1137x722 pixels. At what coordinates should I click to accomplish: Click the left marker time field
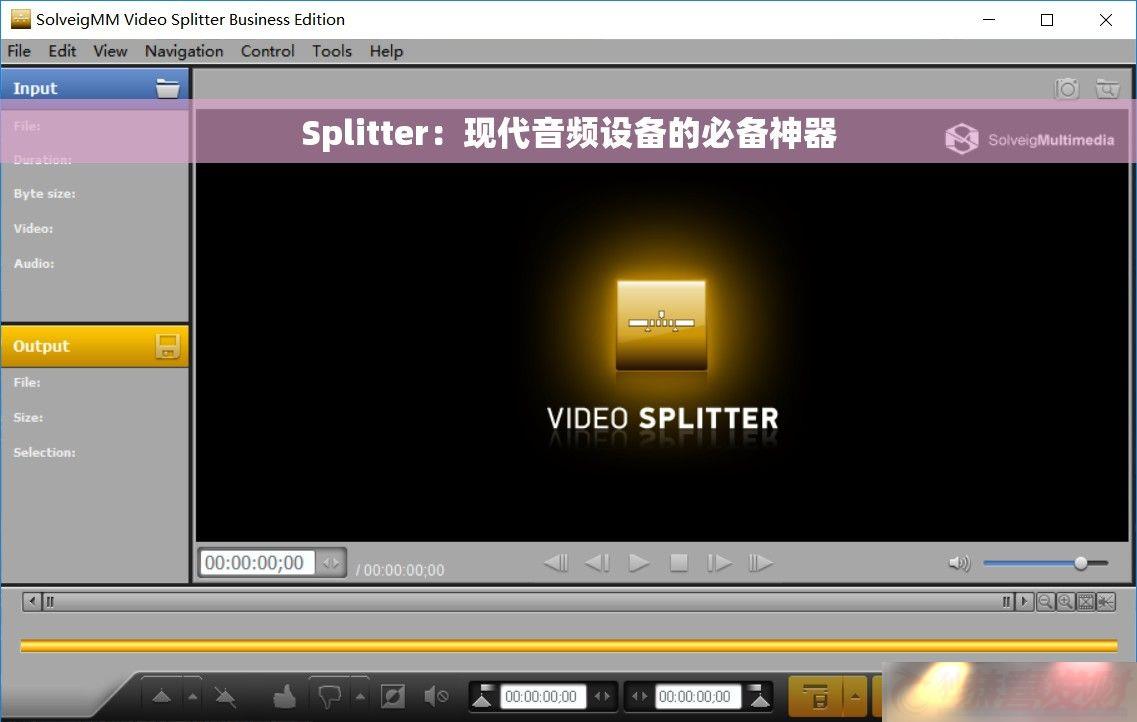click(543, 697)
